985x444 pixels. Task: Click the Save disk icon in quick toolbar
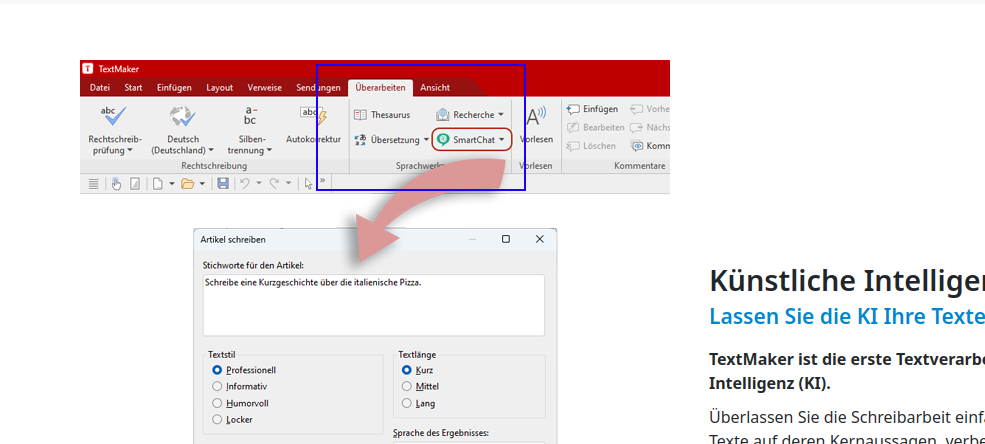(223, 184)
